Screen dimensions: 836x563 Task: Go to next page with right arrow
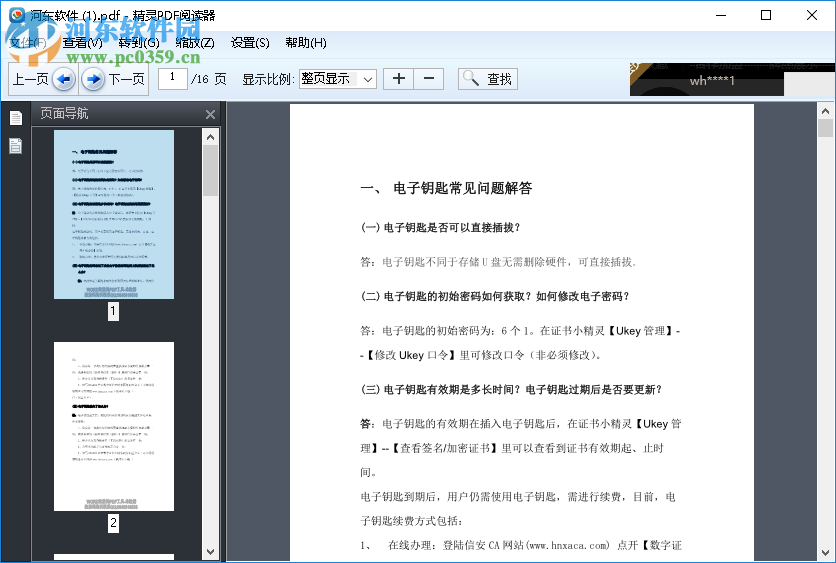(92, 79)
